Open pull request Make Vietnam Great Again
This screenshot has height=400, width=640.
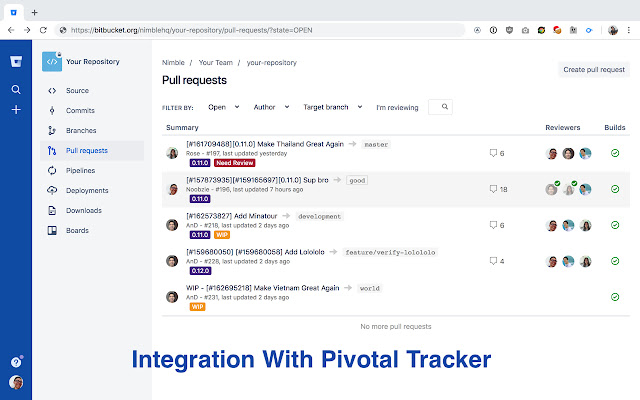tap(262, 288)
